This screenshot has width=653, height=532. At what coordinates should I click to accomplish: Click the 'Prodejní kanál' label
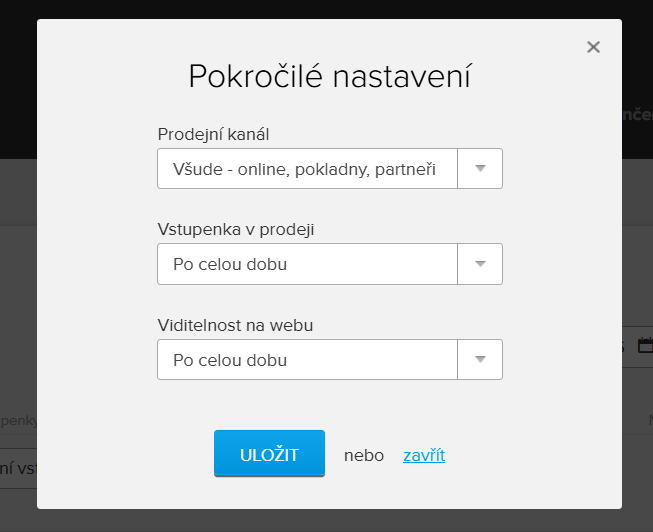pos(214,134)
